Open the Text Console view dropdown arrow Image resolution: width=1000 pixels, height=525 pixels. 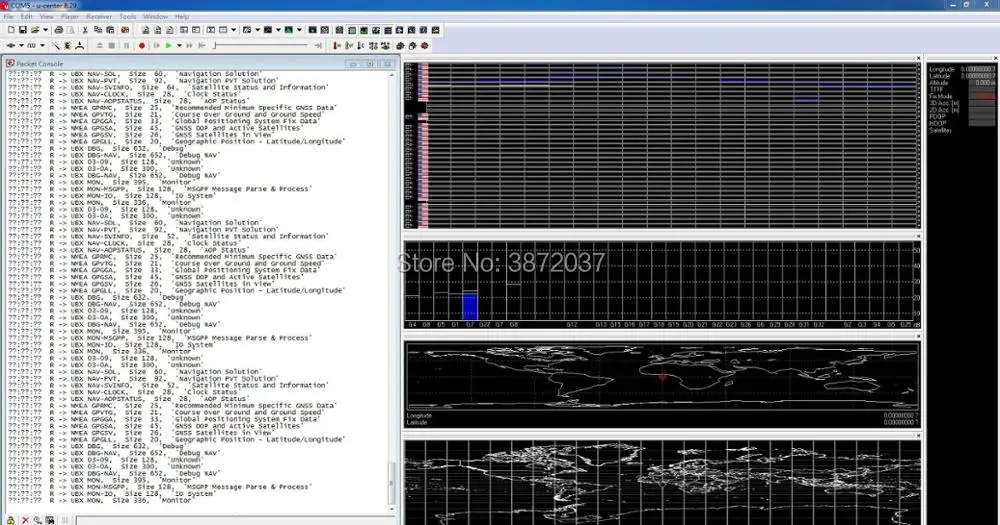tap(233, 30)
